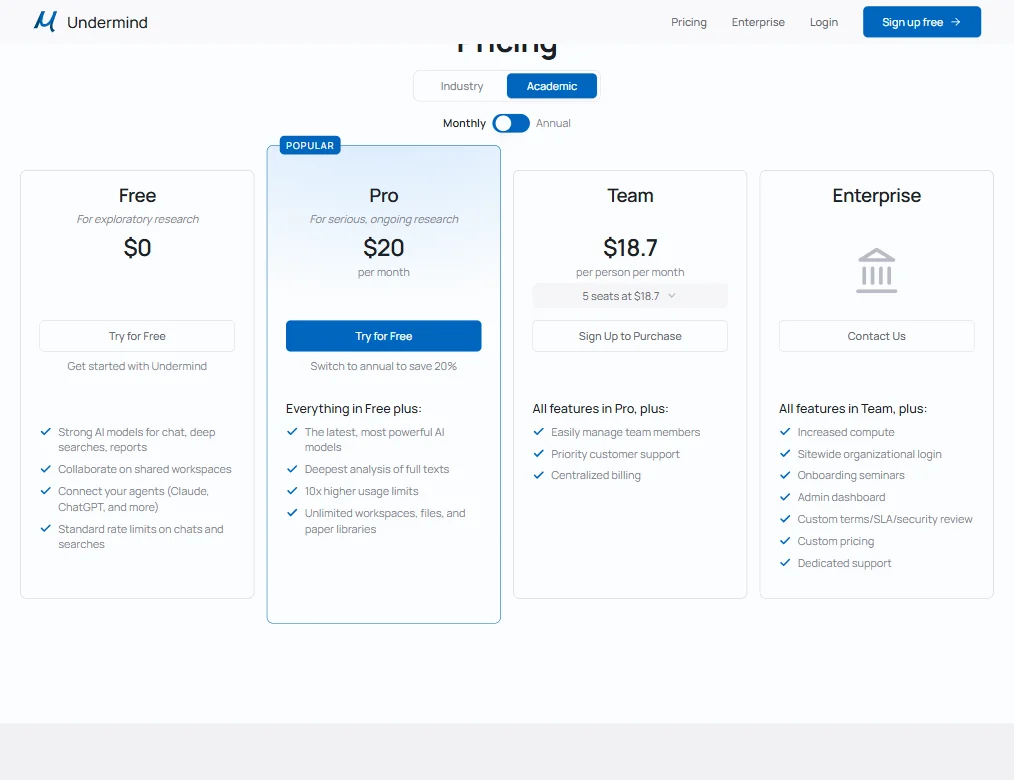Click 'All features in Team, plus:' heading
Viewport: 1014px width, 780px height.
click(853, 409)
